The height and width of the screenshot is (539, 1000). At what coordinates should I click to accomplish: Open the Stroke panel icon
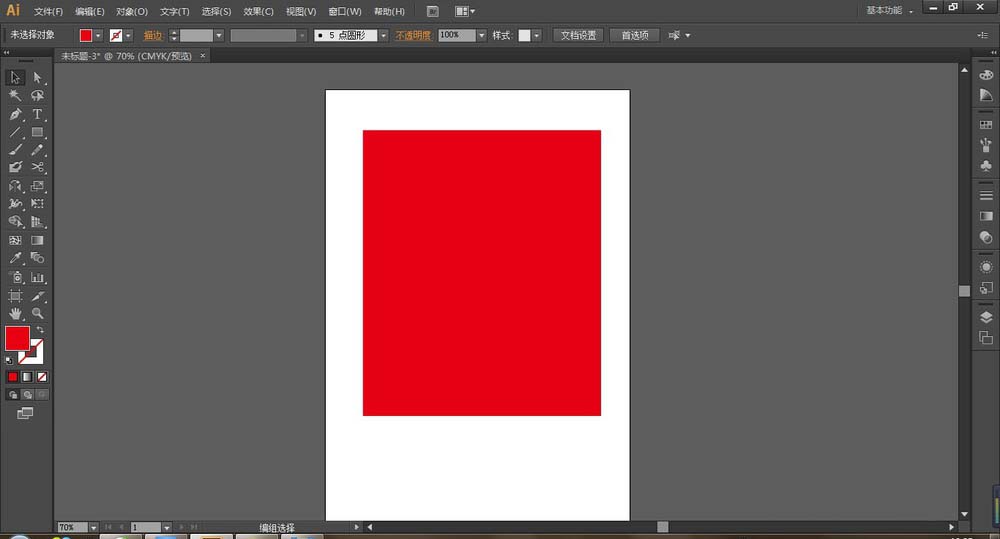pos(986,195)
